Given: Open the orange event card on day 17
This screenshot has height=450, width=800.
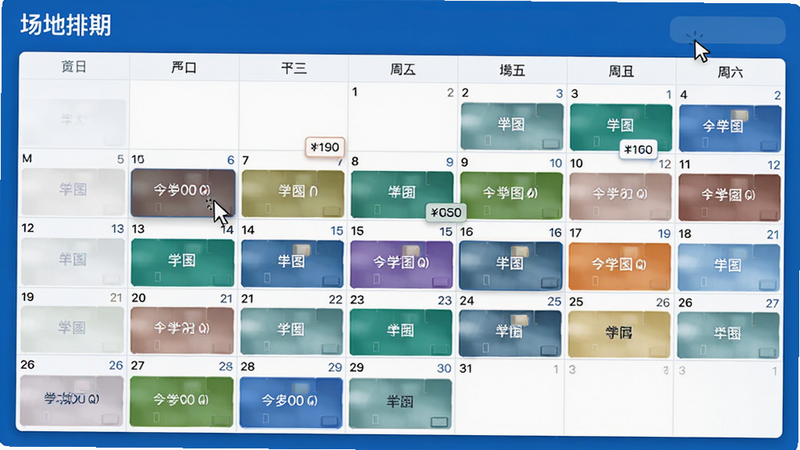Looking at the screenshot, I should (619, 266).
